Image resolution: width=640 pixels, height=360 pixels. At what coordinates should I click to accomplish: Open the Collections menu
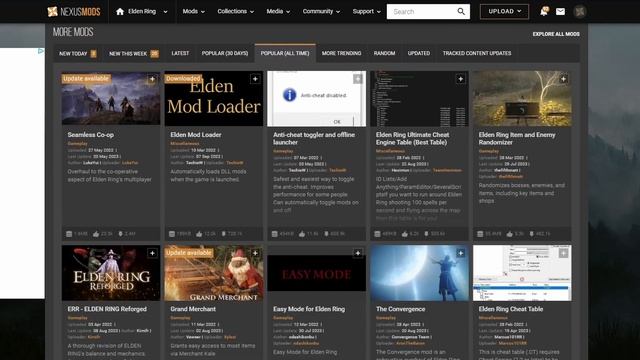coord(236,11)
